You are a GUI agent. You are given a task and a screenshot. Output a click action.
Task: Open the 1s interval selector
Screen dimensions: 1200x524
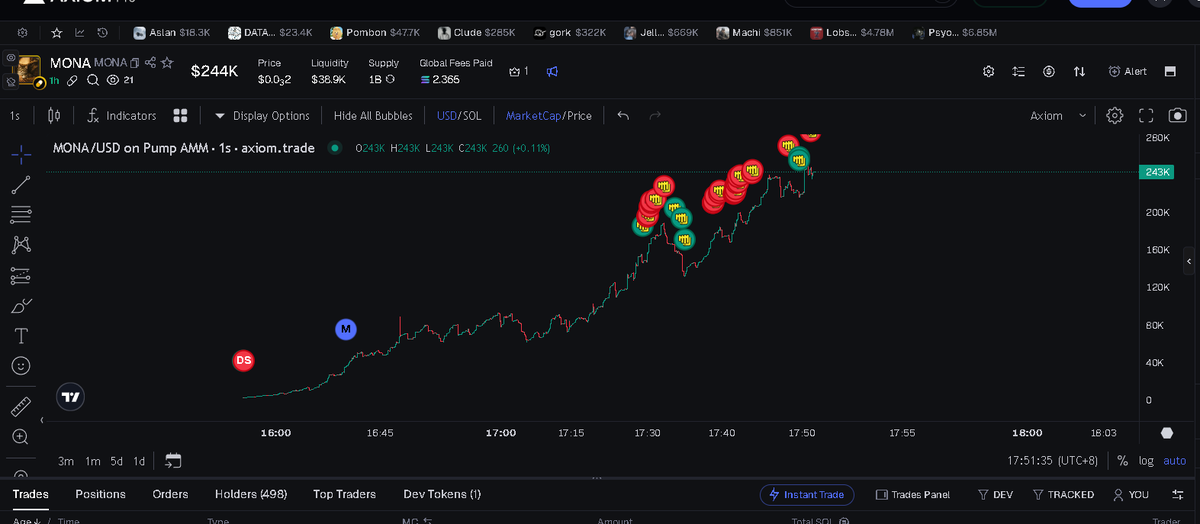pyautogui.click(x=15, y=116)
